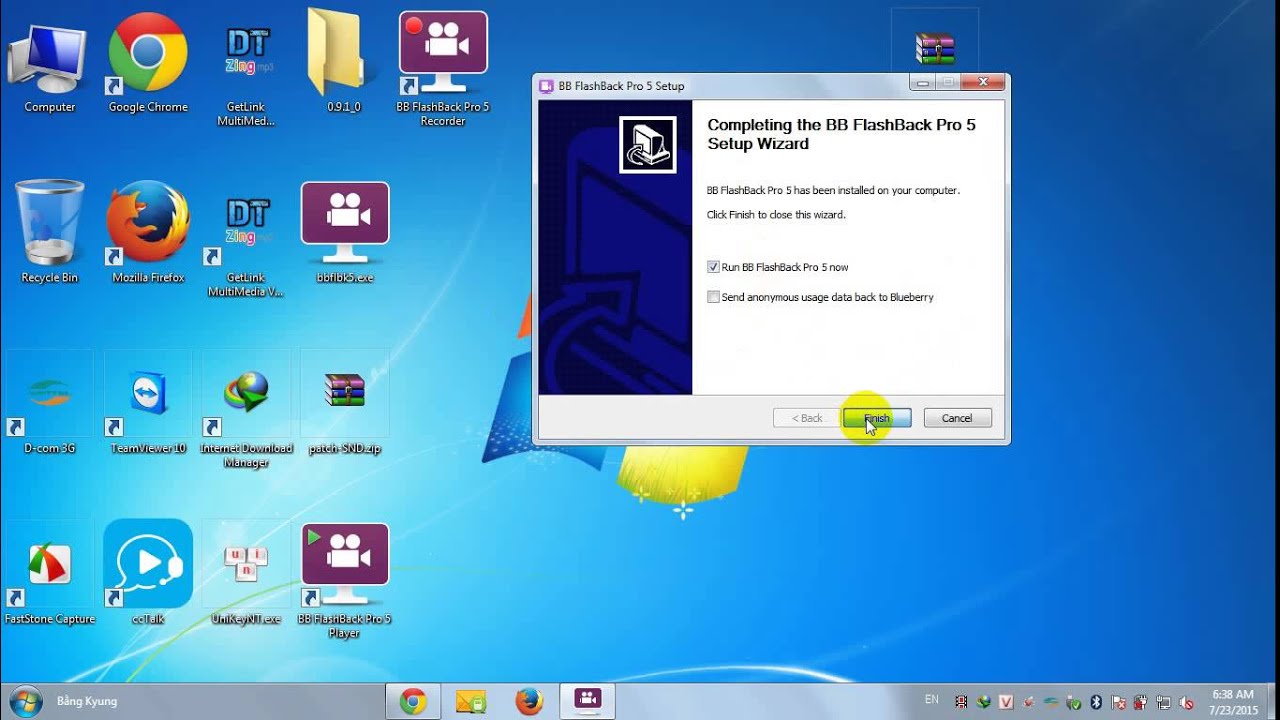Select the WinRAR archive icon at top right
This screenshot has height=720, width=1280.
coord(935,48)
